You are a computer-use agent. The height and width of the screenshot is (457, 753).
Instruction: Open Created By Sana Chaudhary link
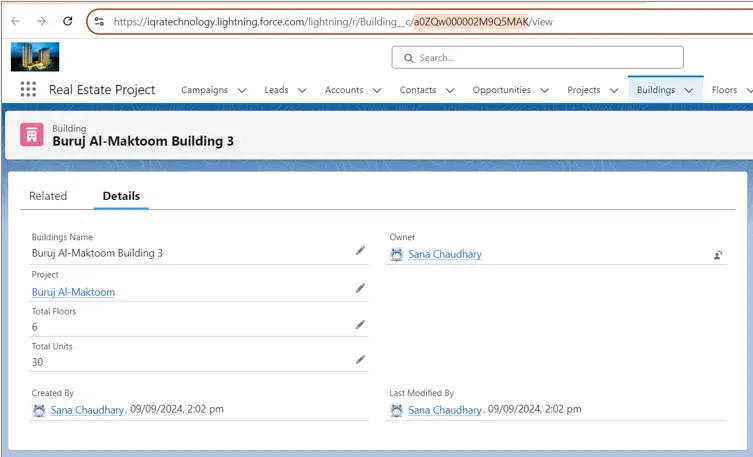(x=87, y=410)
